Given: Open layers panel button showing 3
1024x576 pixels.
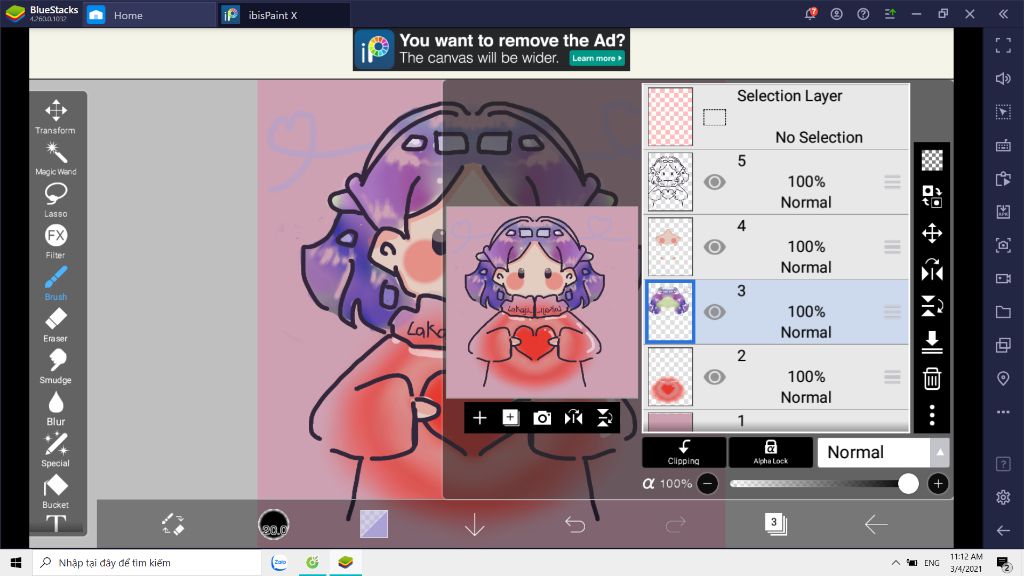Looking at the screenshot, I should pyautogui.click(x=775, y=524).
